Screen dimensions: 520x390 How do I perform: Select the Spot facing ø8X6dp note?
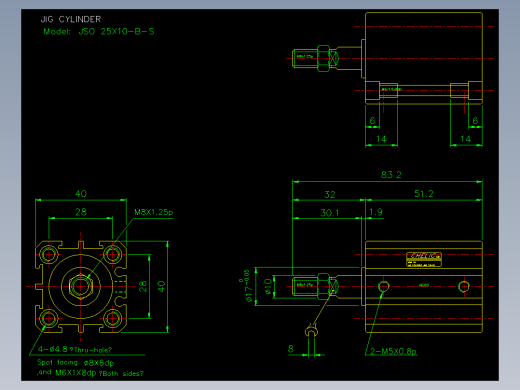75,363
